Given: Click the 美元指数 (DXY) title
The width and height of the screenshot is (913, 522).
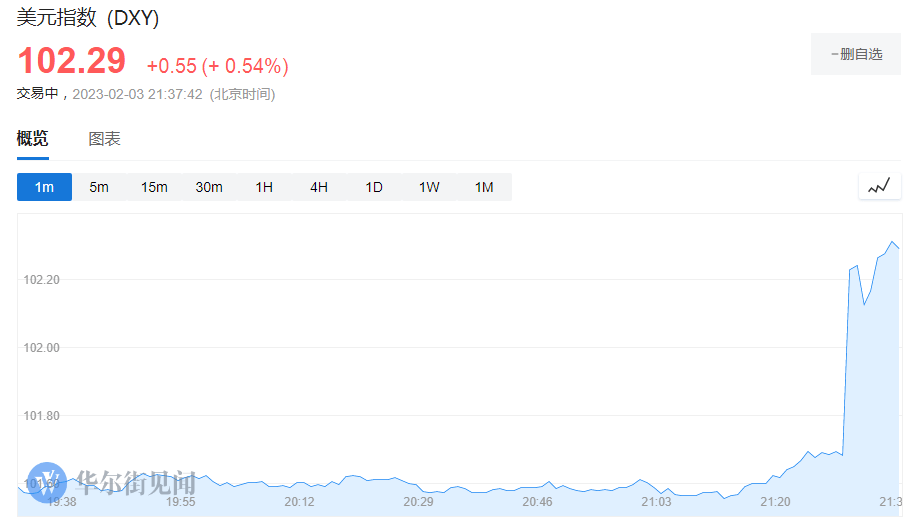Looking at the screenshot, I should [88, 17].
